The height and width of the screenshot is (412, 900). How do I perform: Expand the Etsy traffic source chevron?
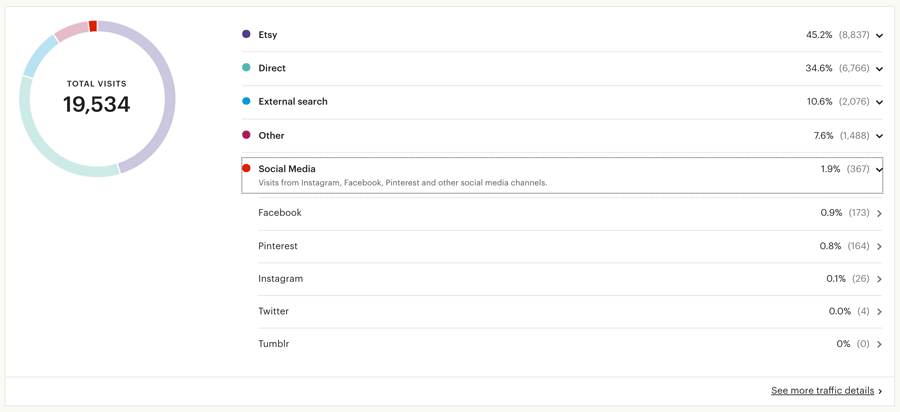point(879,36)
